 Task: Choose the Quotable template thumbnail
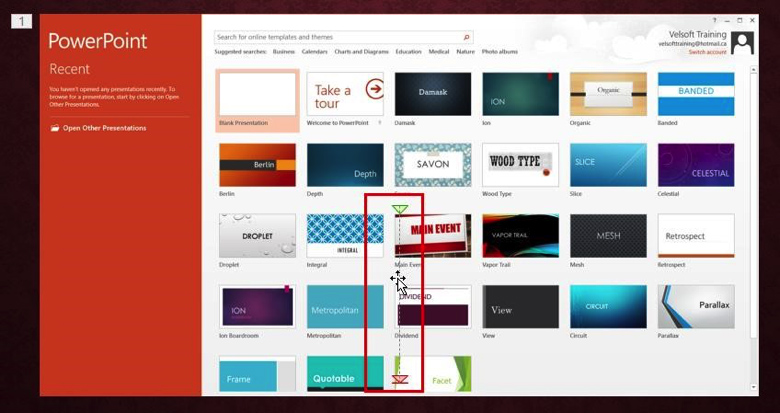coord(345,374)
